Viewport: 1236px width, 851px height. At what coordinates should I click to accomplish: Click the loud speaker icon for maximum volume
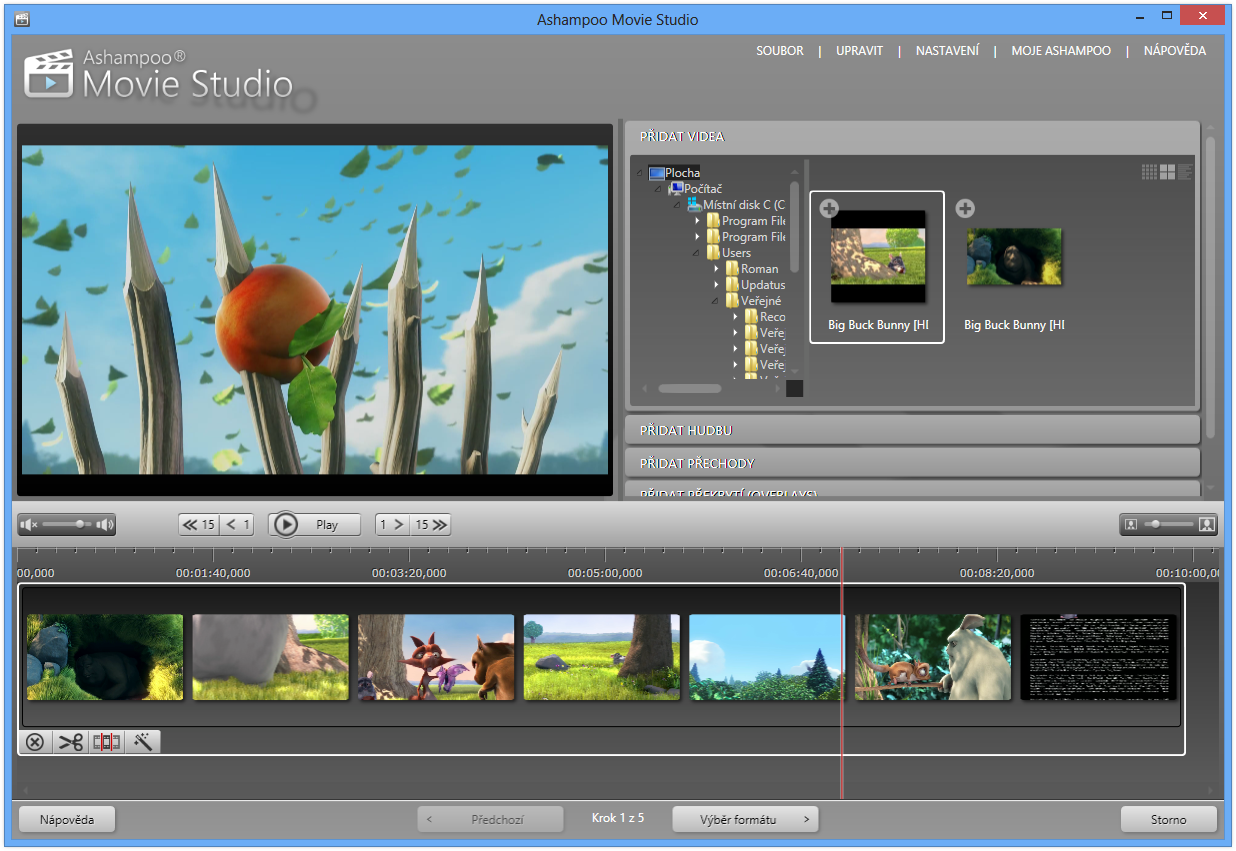105,524
